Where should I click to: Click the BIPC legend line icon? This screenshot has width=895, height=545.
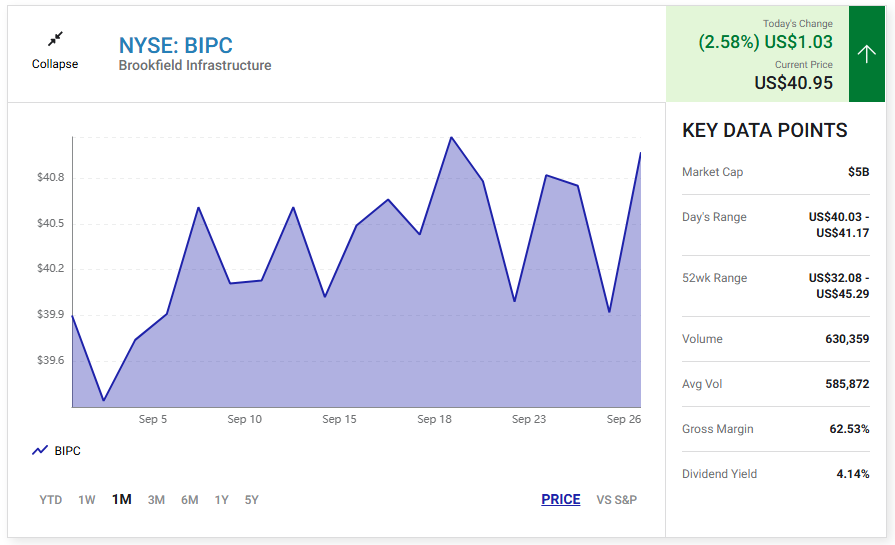click(40, 450)
